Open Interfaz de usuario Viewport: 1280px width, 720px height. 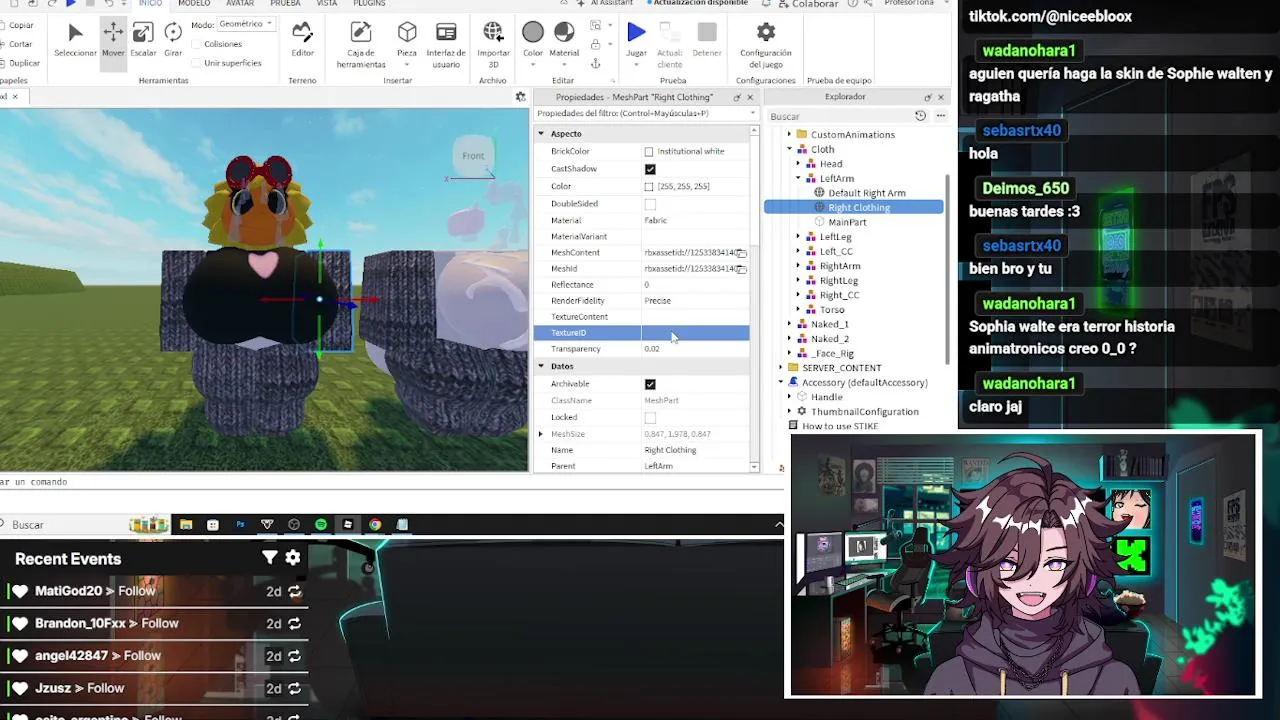(x=446, y=44)
